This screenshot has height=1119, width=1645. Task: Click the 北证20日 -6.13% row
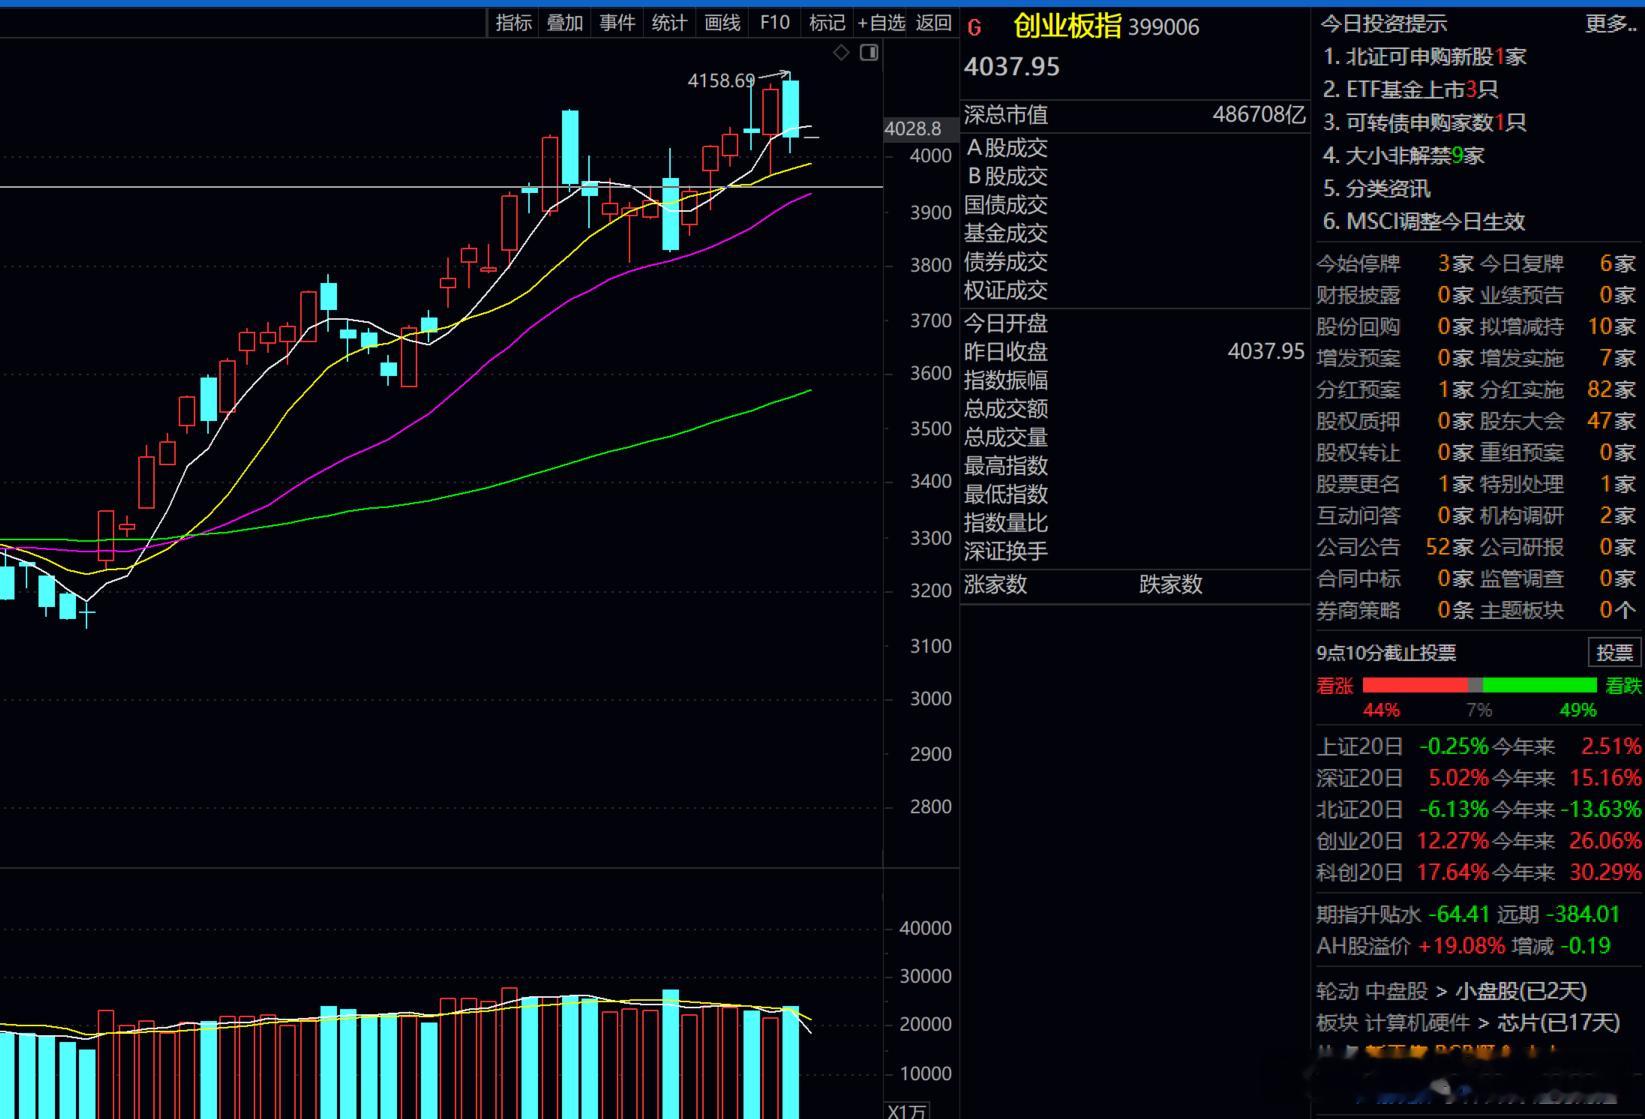tap(1402, 810)
